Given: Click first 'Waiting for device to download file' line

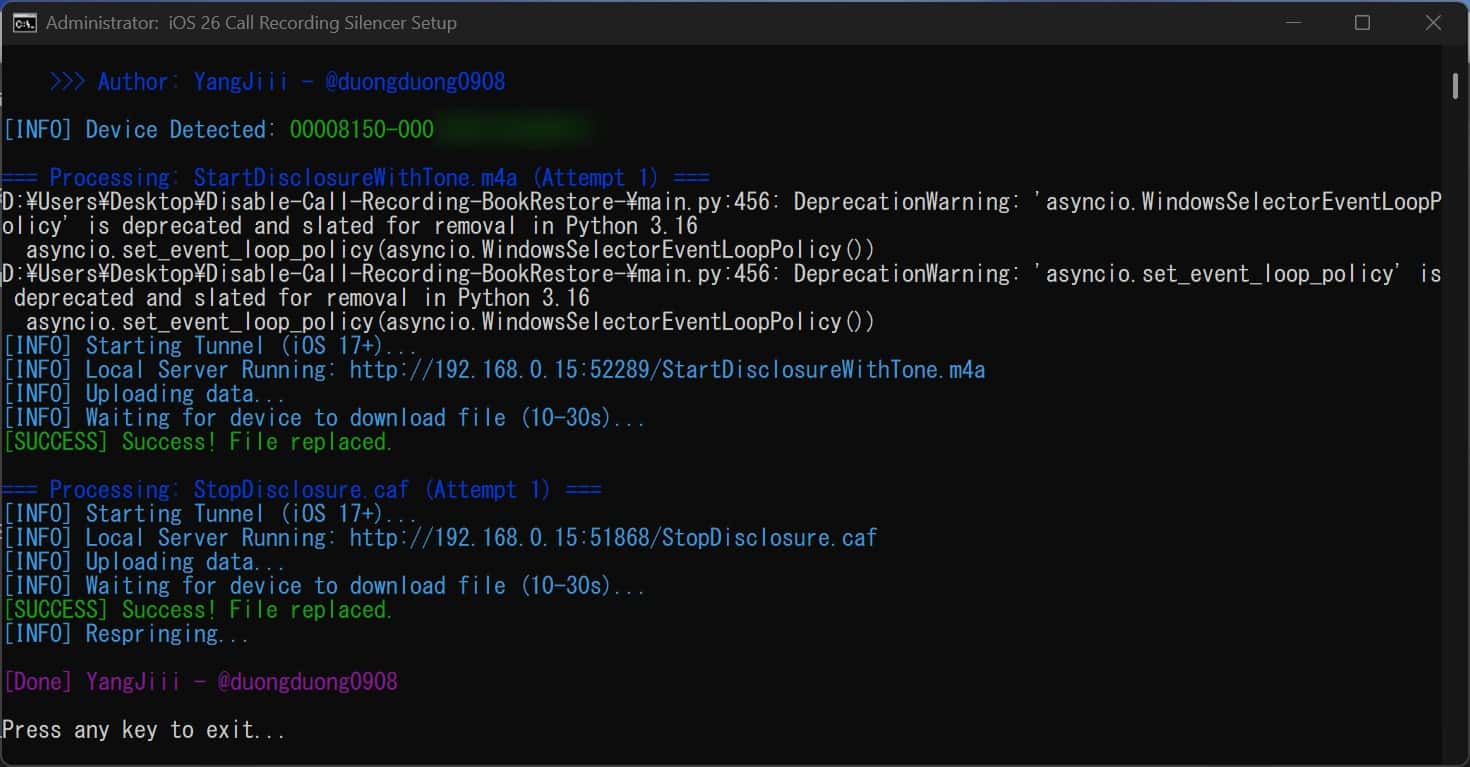Looking at the screenshot, I should (324, 418).
